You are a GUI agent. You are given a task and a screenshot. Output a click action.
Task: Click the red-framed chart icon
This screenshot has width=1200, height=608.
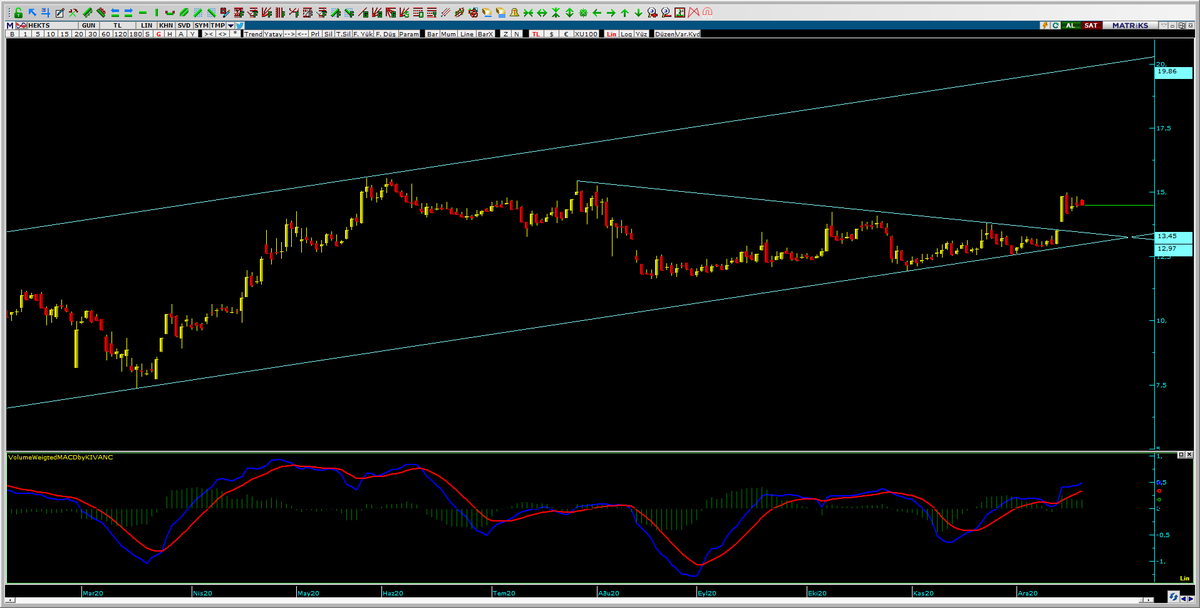point(680,13)
